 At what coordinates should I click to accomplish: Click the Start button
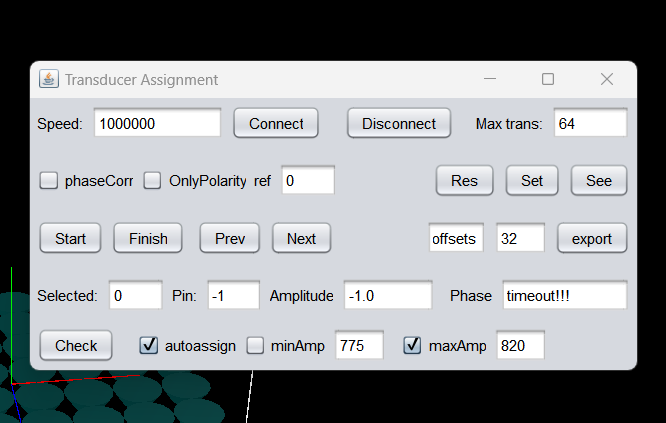tap(70, 238)
